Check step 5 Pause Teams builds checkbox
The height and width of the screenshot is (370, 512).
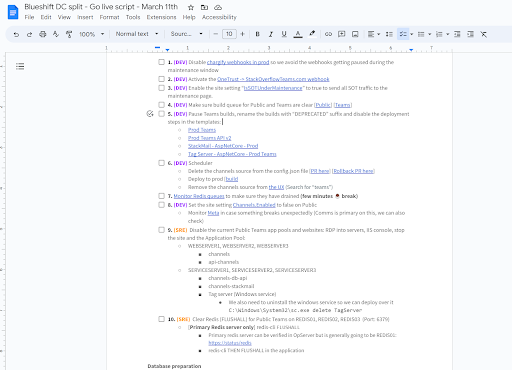click(161, 114)
